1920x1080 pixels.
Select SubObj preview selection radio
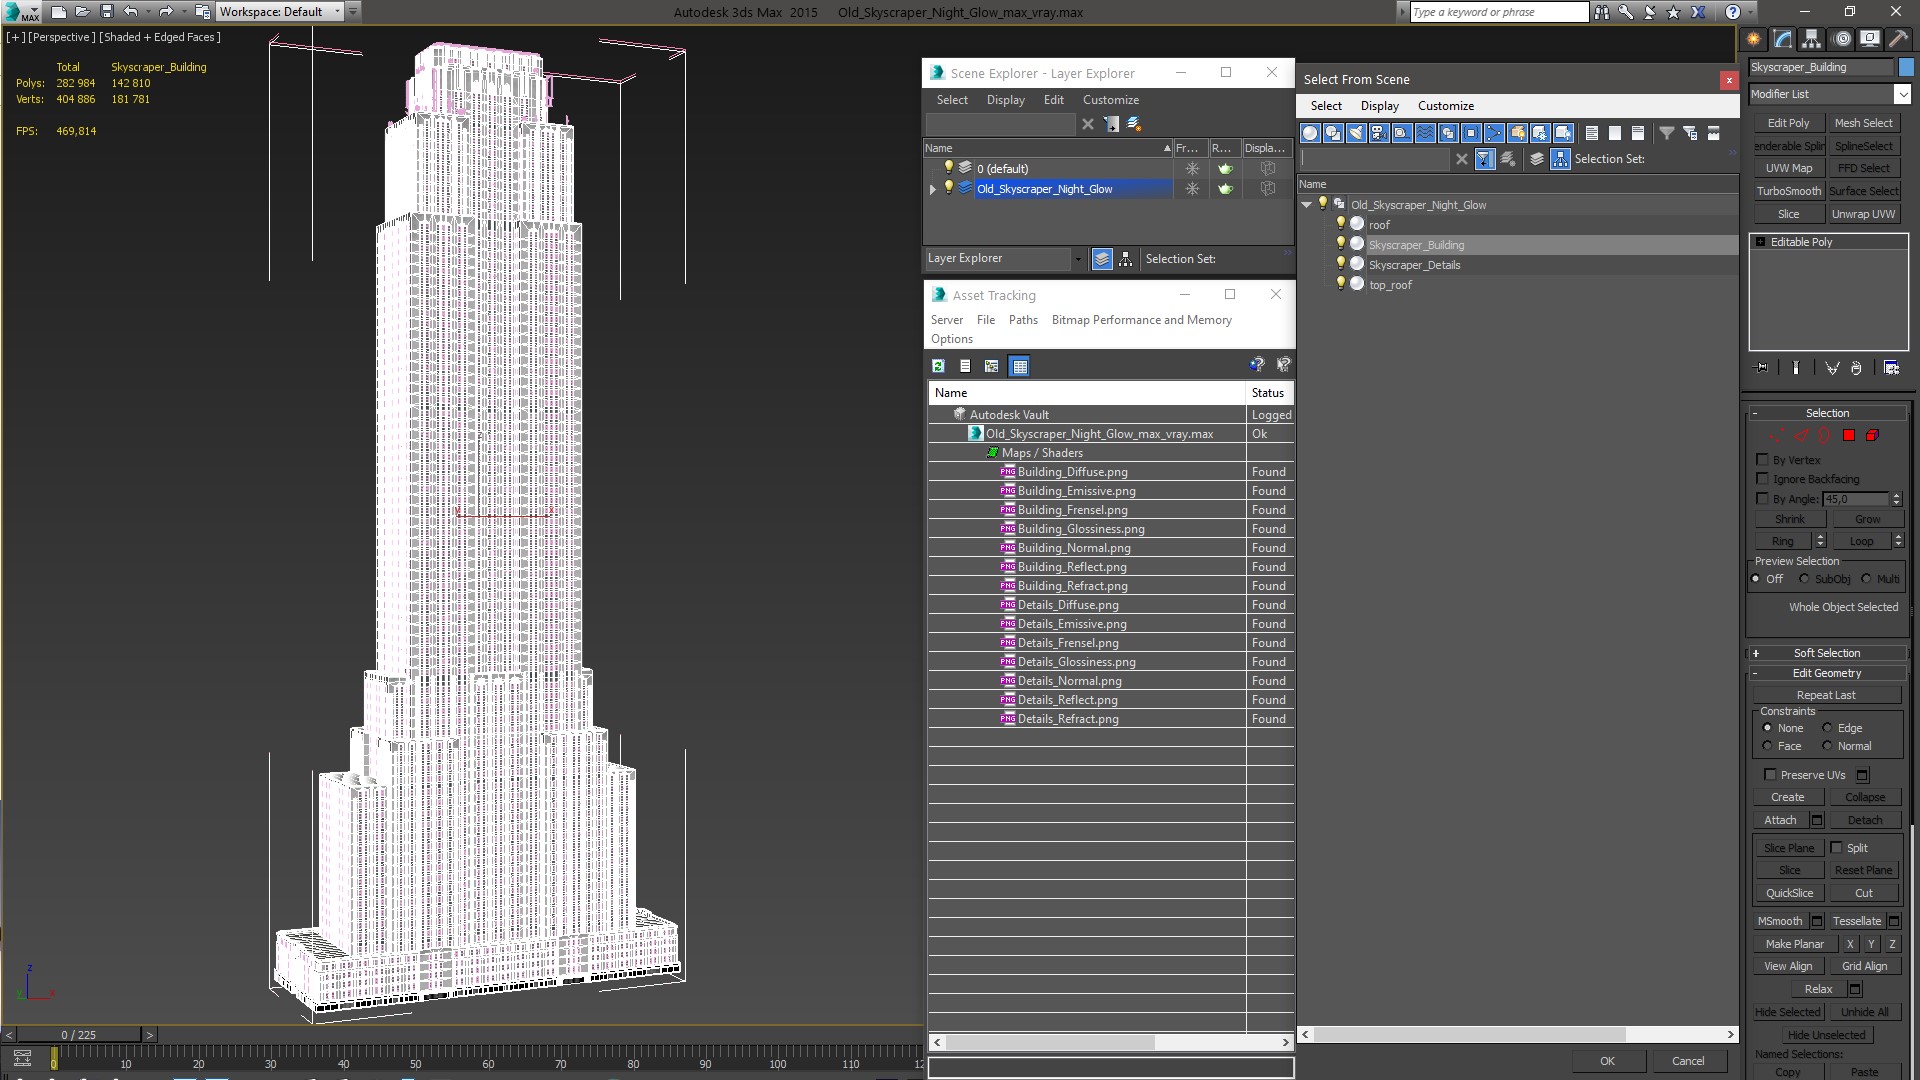[1804, 579]
